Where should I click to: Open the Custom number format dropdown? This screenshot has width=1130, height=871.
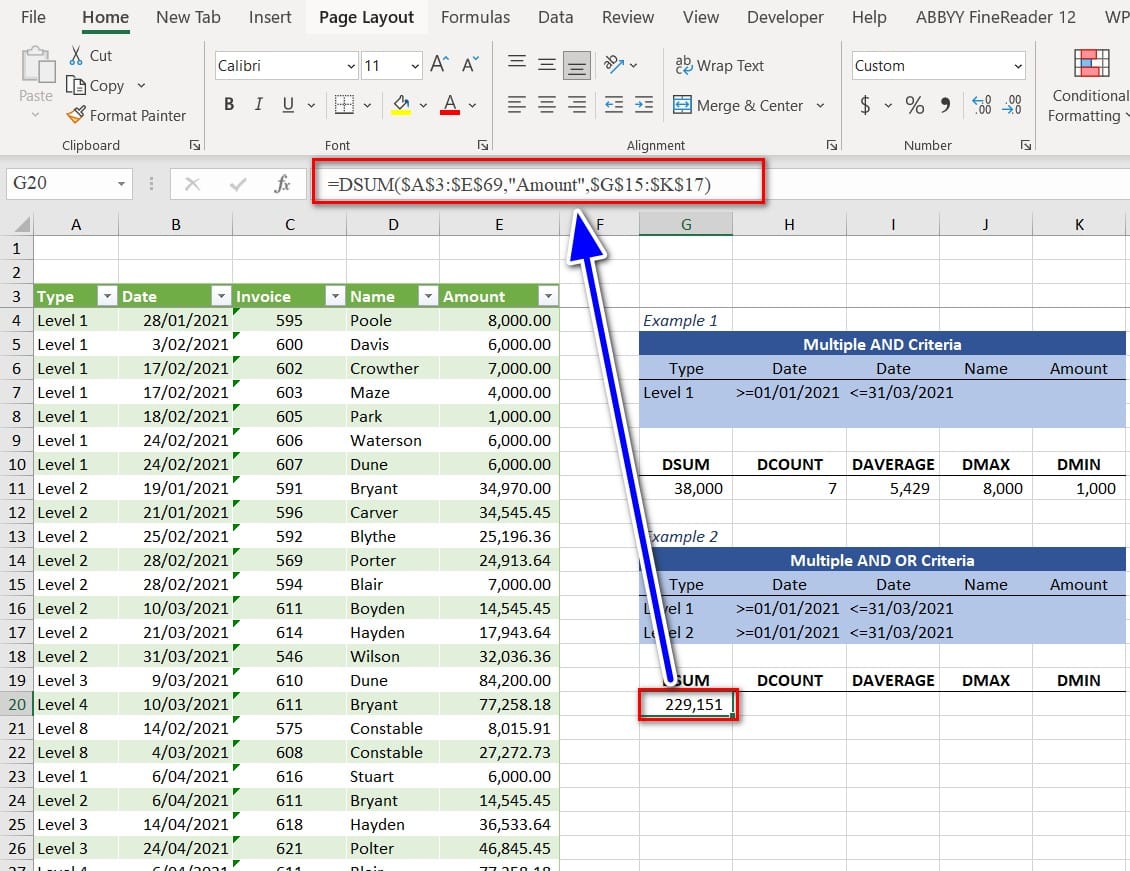pyautogui.click(x=1018, y=66)
